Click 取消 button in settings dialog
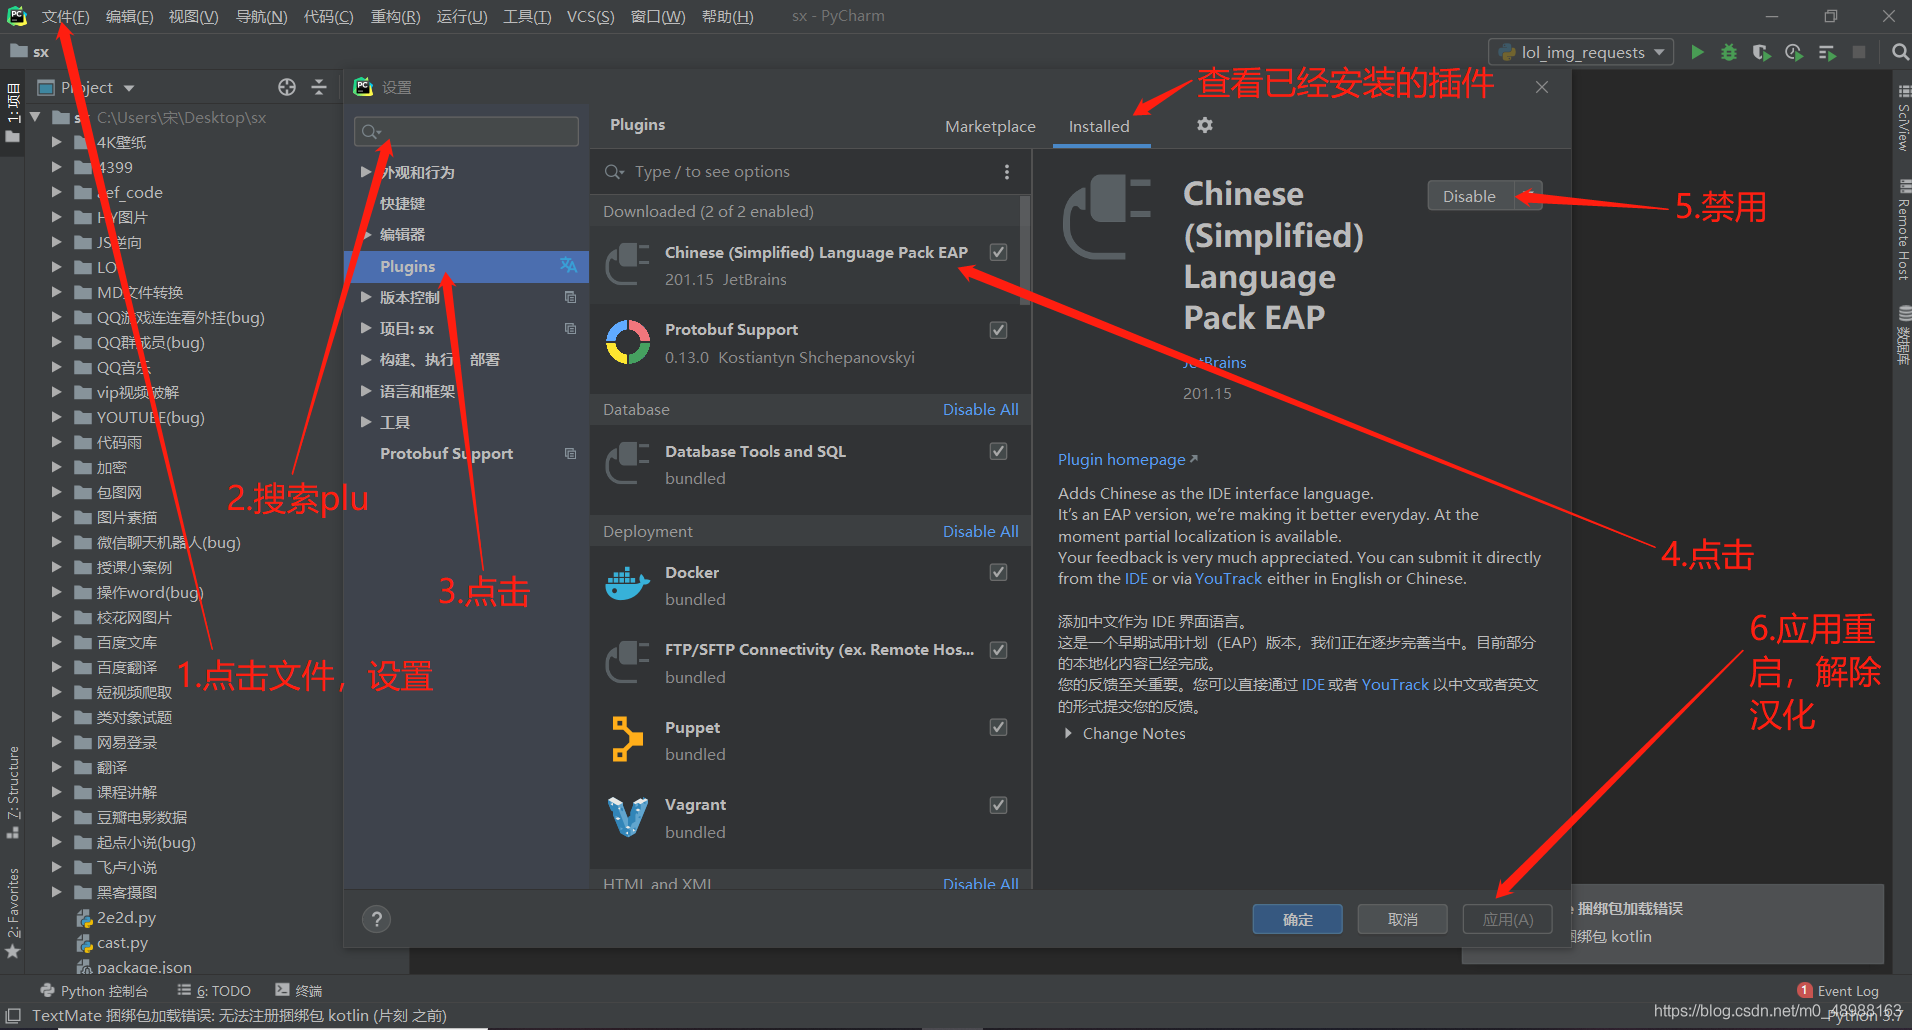The width and height of the screenshot is (1912, 1030). 1402,919
